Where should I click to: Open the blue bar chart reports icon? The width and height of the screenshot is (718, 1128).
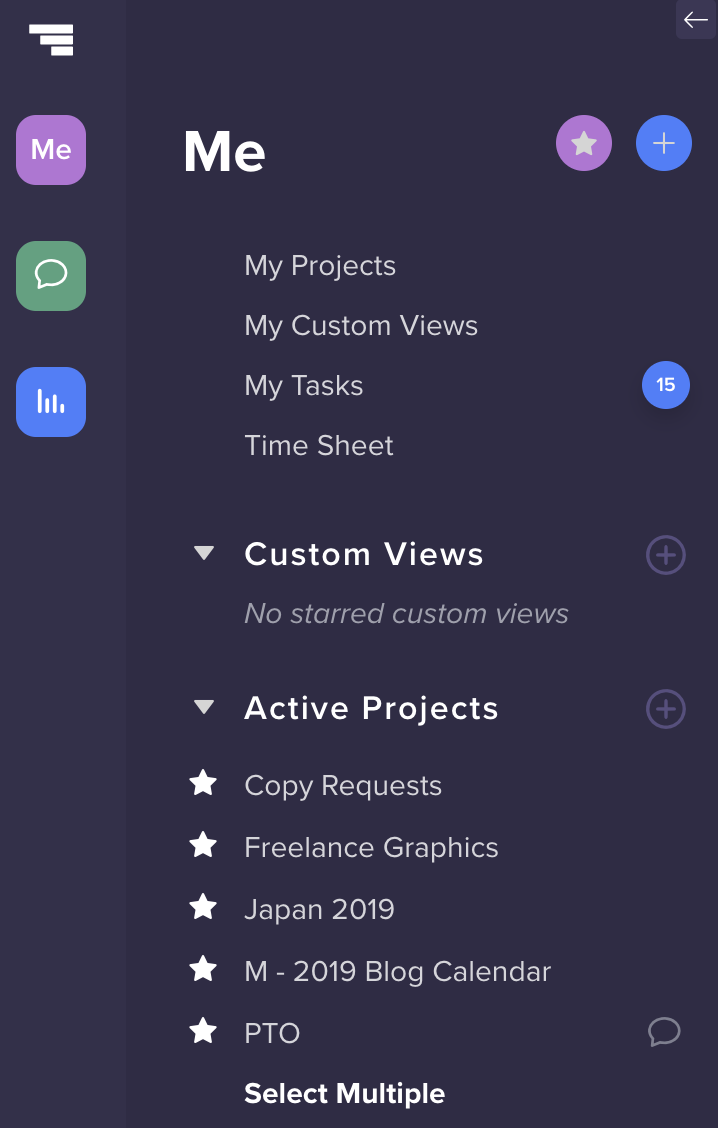pyautogui.click(x=51, y=402)
